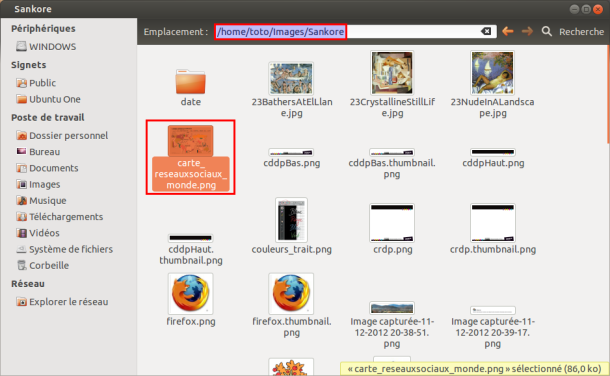Click the Réseau section heading

pyautogui.click(x=28, y=283)
